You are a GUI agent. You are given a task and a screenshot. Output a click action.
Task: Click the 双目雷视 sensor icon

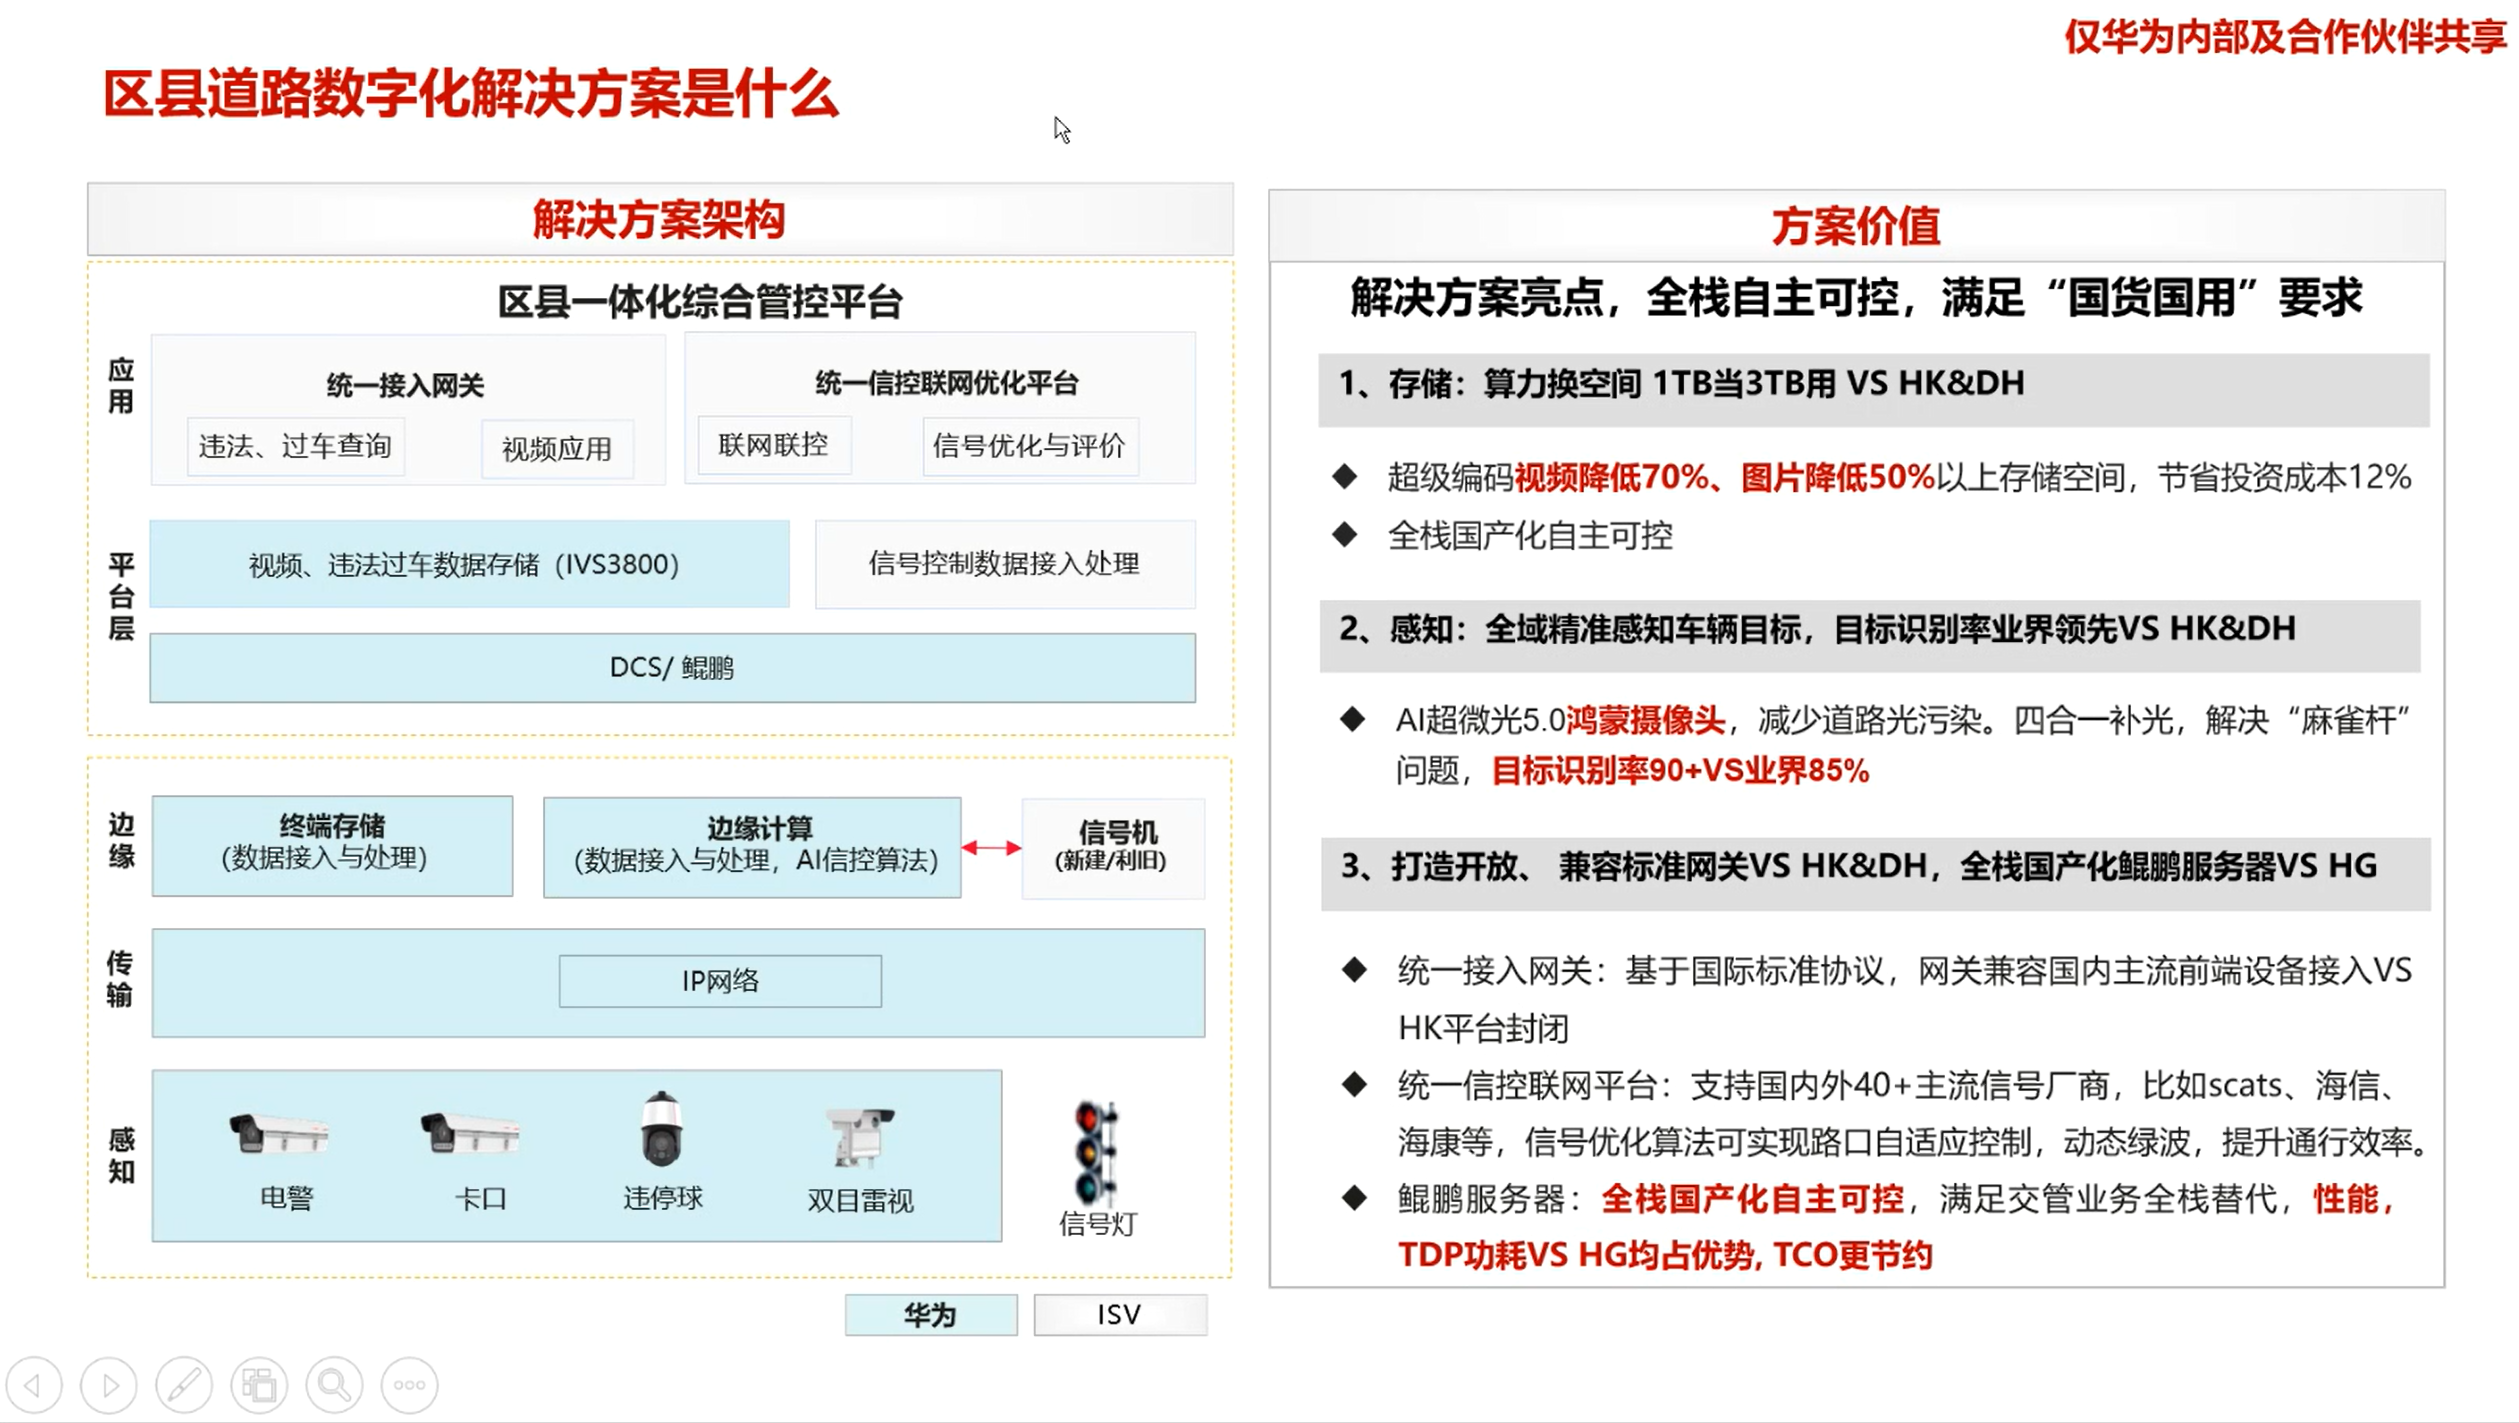click(859, 1136)
